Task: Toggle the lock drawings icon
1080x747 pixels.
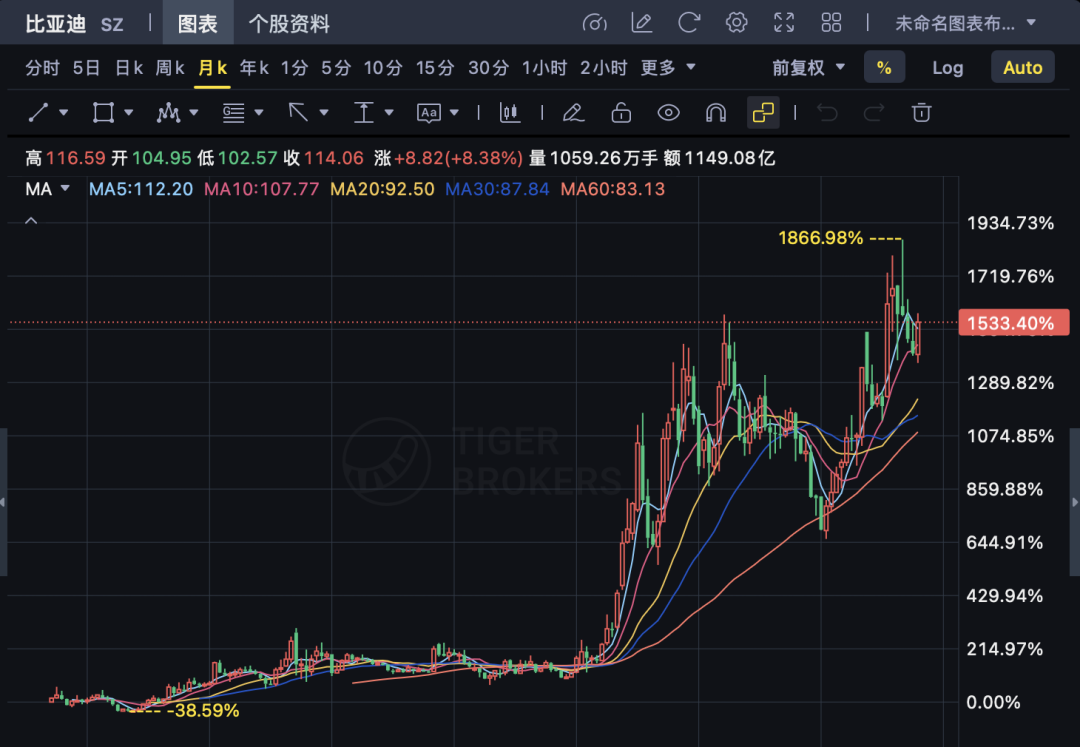Action: pos(621,112)
